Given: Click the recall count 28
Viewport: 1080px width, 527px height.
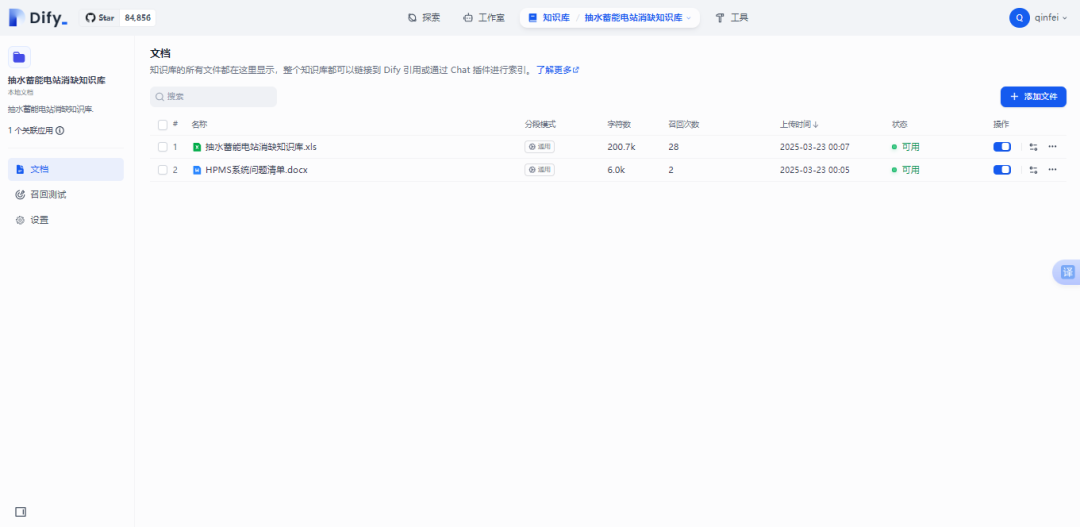Looking at the screenshot, I should click(674, 147).
